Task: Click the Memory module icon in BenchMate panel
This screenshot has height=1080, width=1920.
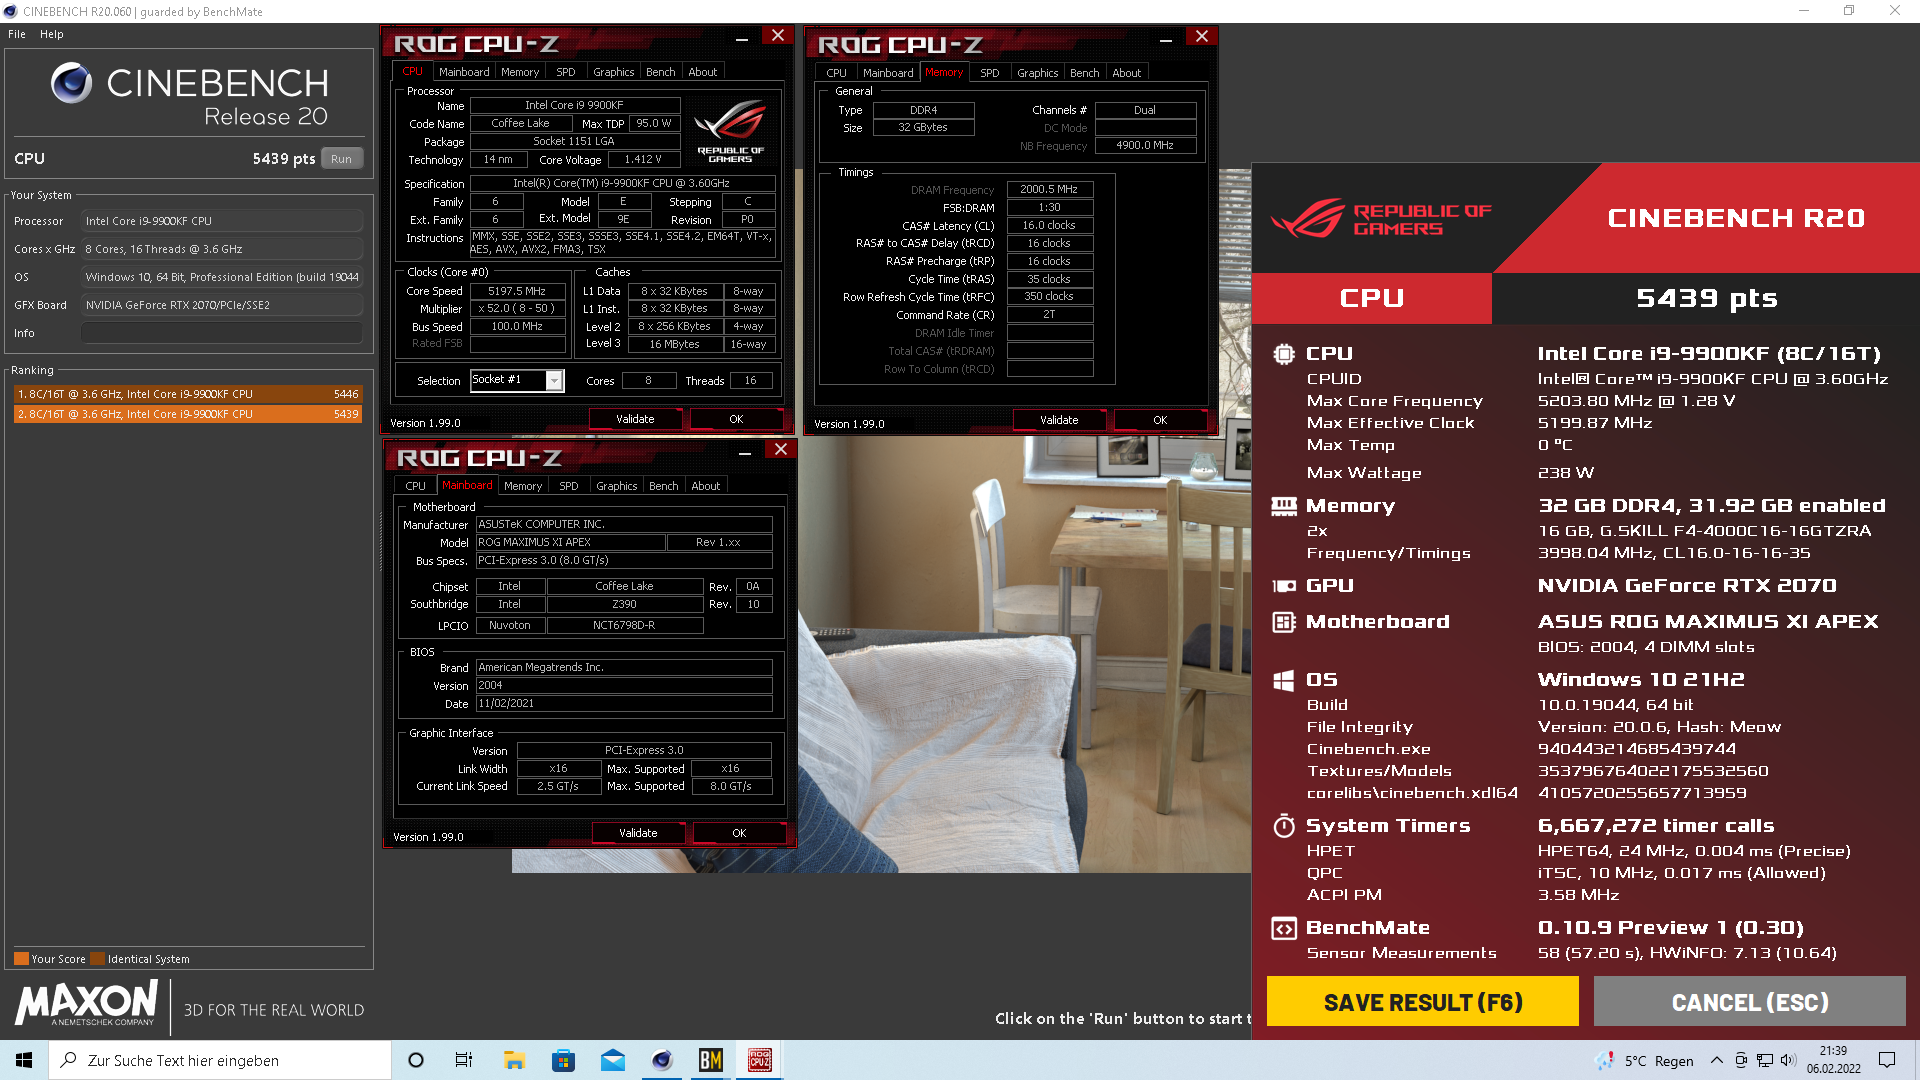Action: pyautogui.click(x=1284, y=506)
